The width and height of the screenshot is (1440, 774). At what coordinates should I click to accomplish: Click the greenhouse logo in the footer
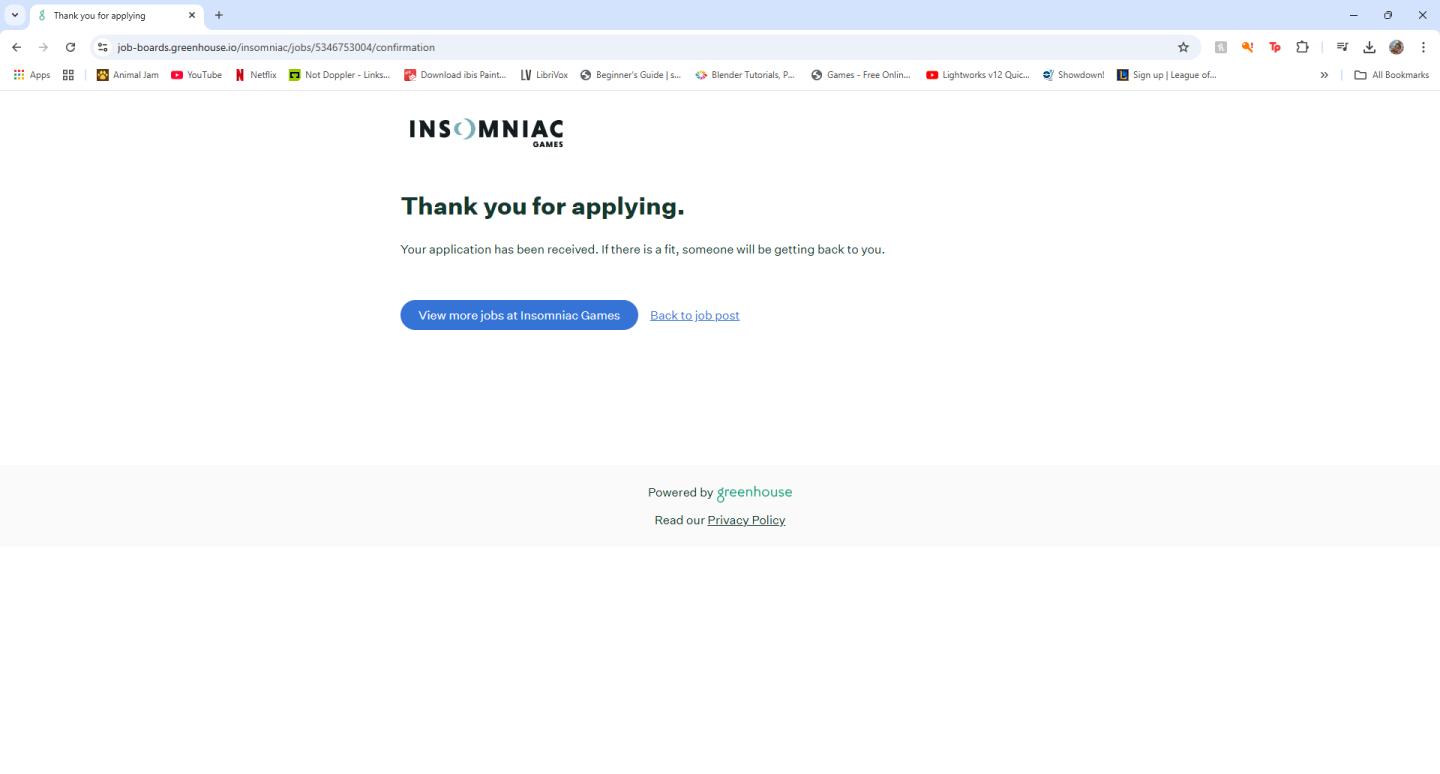(754, 492)
